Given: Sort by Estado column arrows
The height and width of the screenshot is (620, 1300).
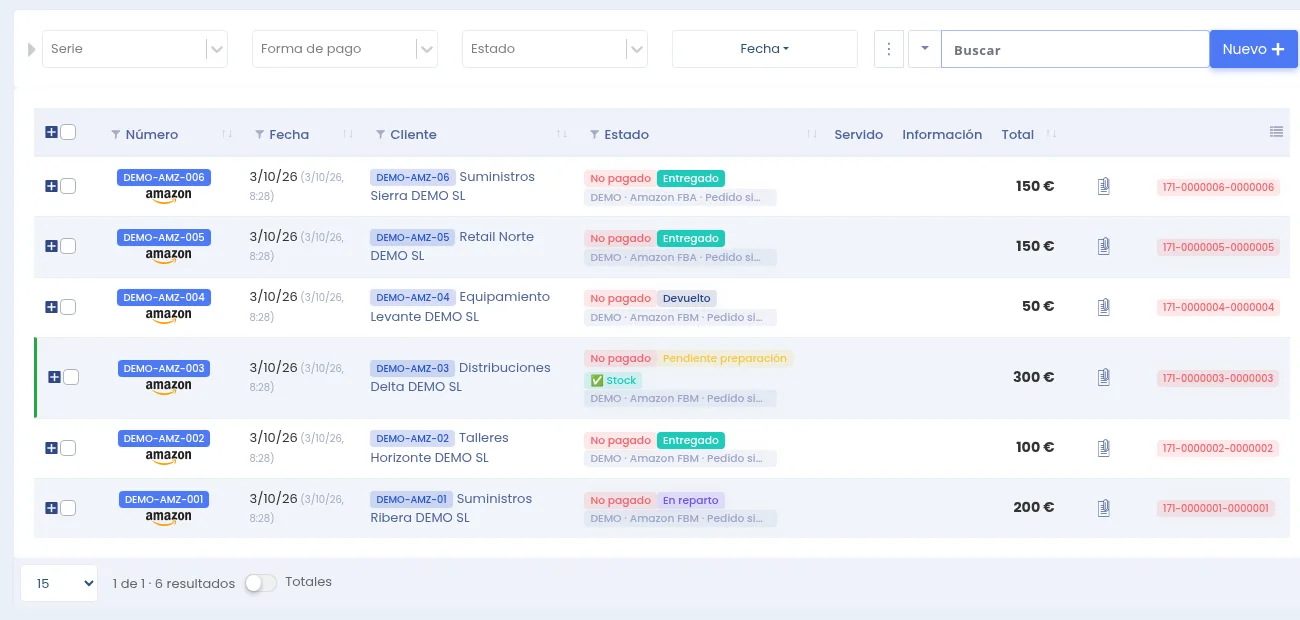Looking at the screenshot, I should (x=812, y=134).
